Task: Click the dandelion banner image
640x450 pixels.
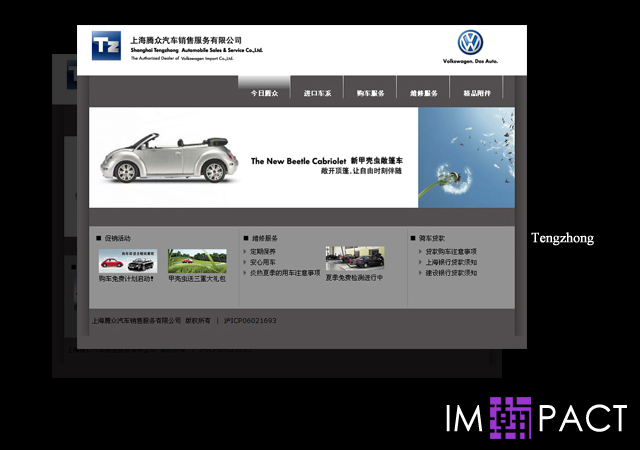Action: pos(466,158)
